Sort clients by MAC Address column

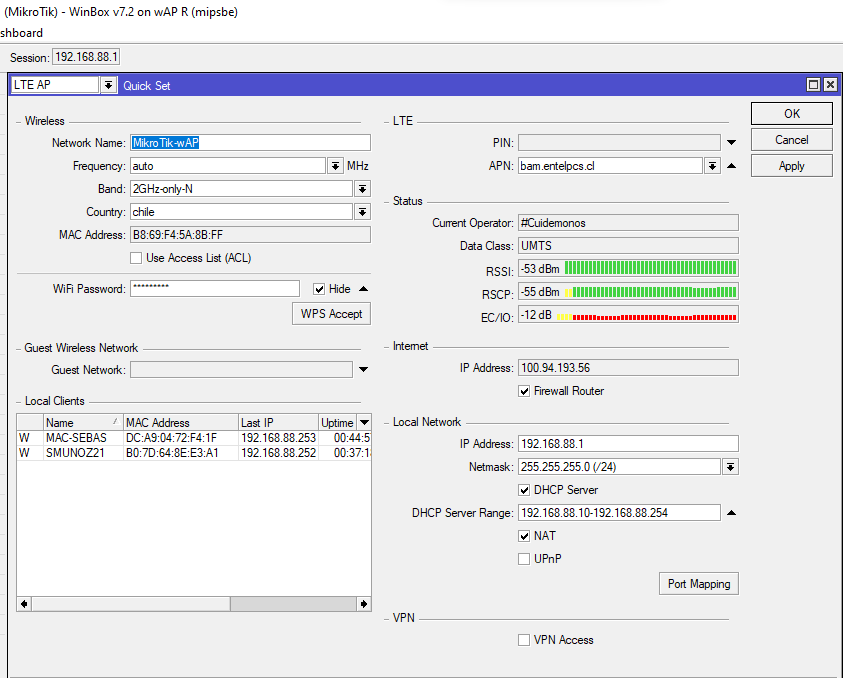pyautogui.click(x=180, y=423)
